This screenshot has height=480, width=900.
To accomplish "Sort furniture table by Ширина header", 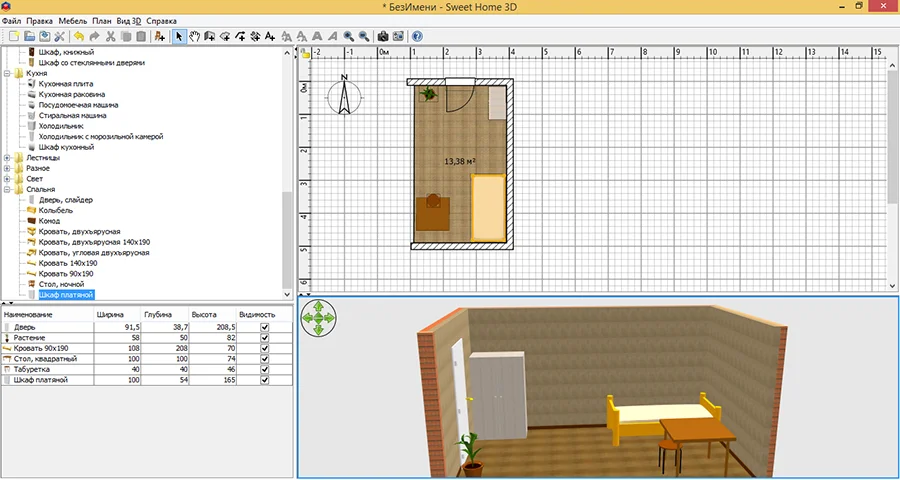I will coord(118,315).
